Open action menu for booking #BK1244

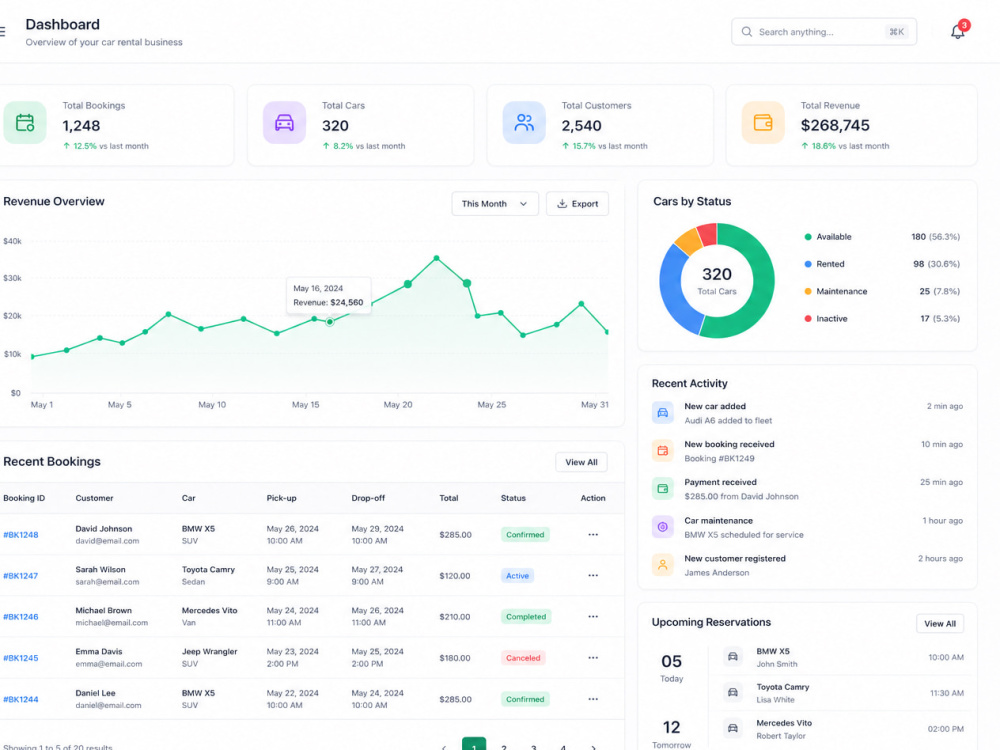pos(593,699)
